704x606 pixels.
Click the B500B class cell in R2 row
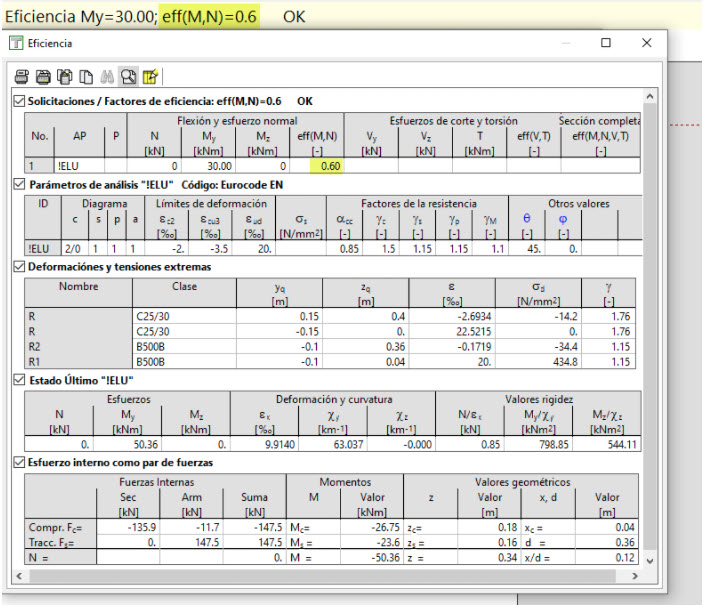[x=184, y=347]
